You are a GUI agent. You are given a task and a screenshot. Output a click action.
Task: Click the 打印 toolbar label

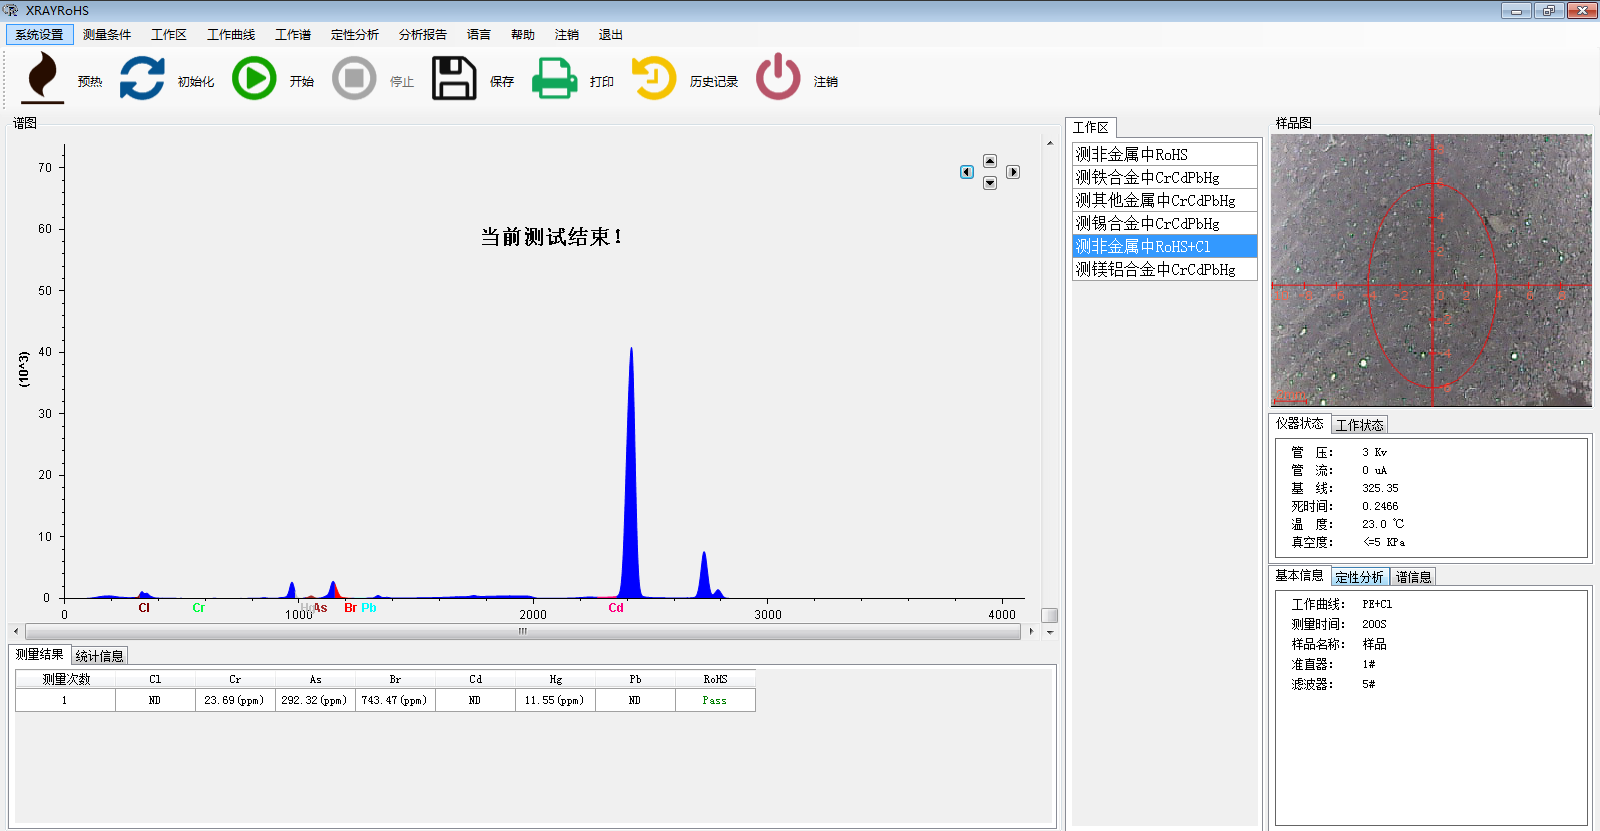click(x=602, y=82)
